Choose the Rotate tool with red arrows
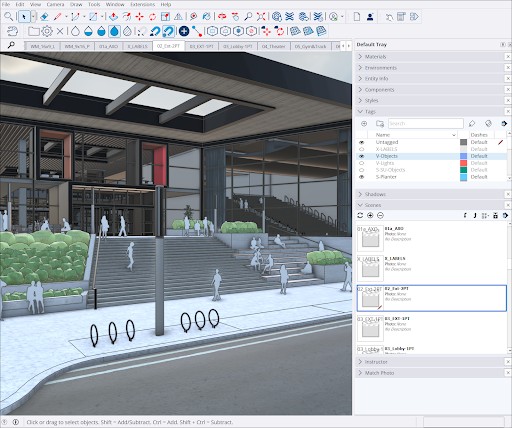This screenshot has width=512, height=428. click(x=152, y=16)
